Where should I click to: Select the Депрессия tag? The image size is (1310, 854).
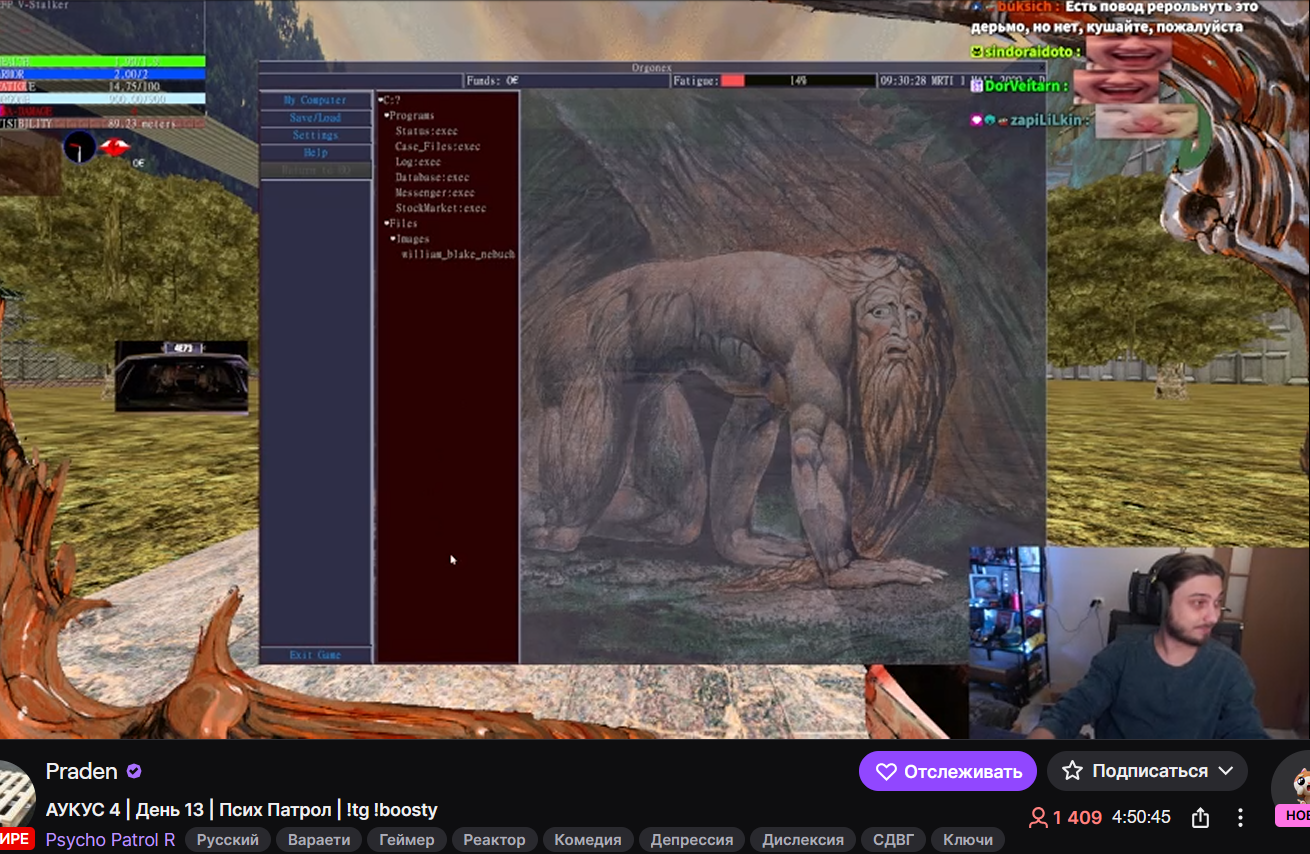point(692,840)
